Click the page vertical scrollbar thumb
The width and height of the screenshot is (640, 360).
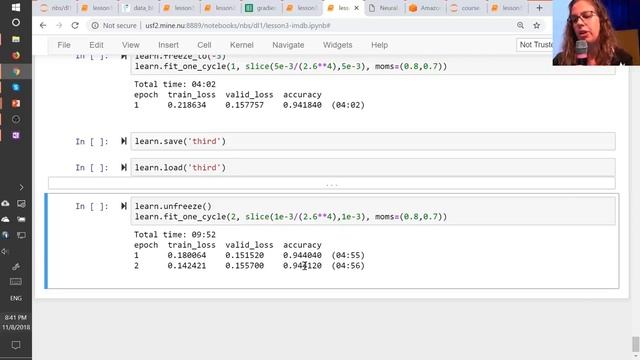[x=636, y=344]
